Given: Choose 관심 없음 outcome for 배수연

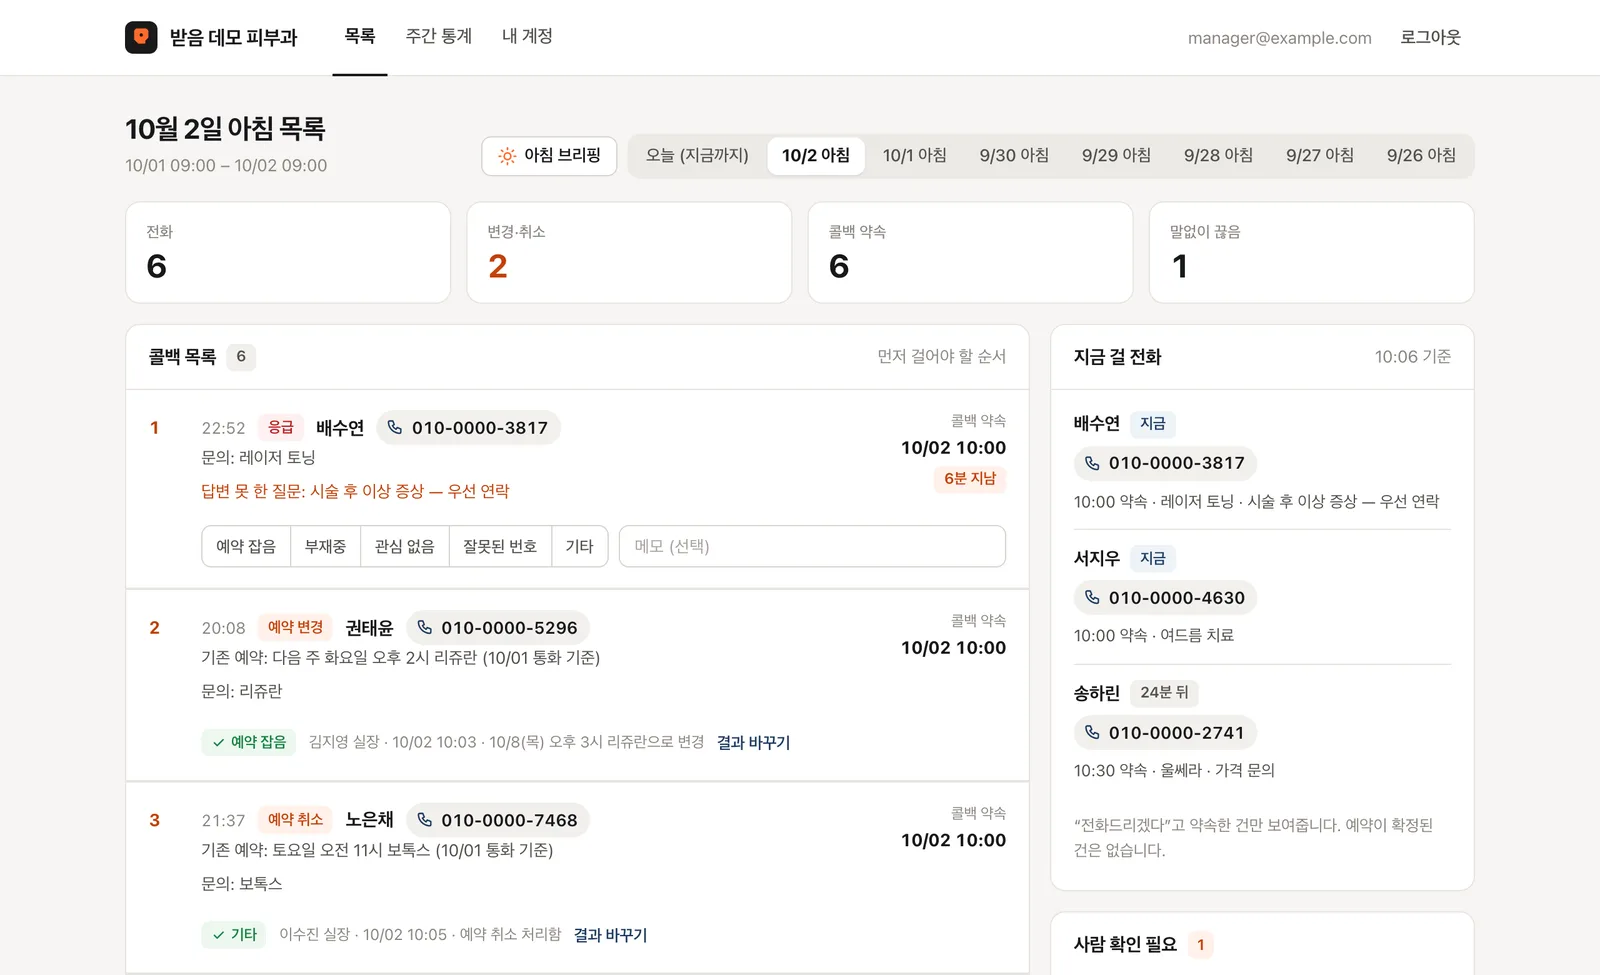Looking at the screenshot, I should click(x=405, y=547).
